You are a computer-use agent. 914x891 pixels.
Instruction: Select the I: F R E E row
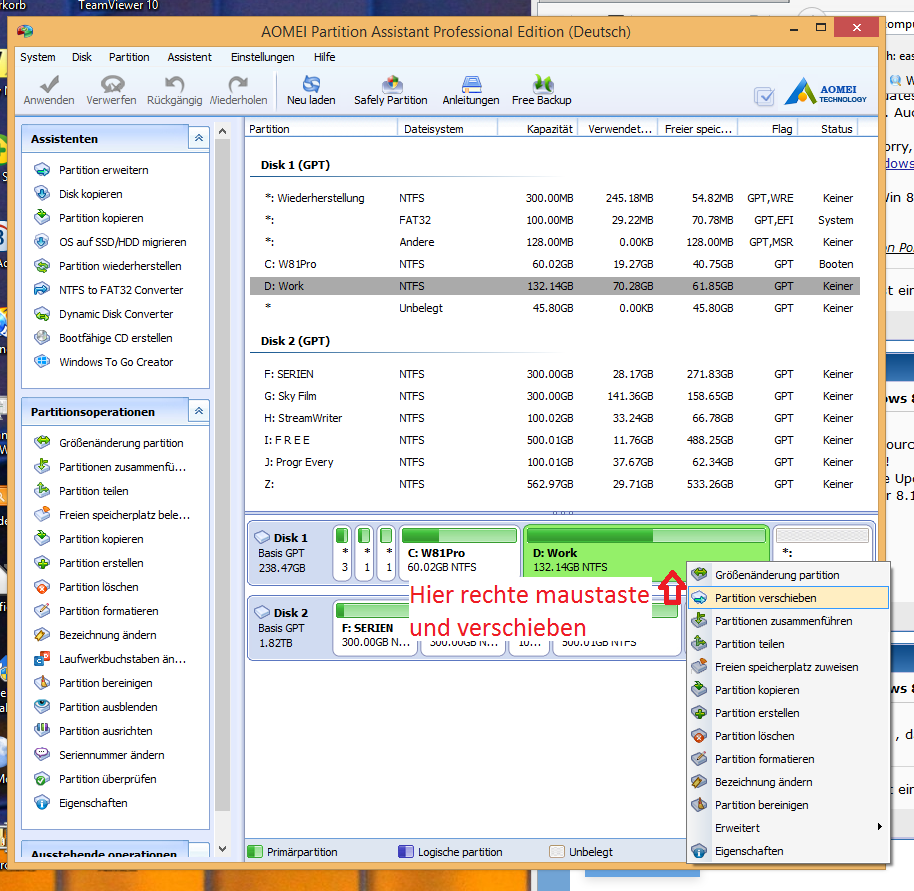coord(555,440)
